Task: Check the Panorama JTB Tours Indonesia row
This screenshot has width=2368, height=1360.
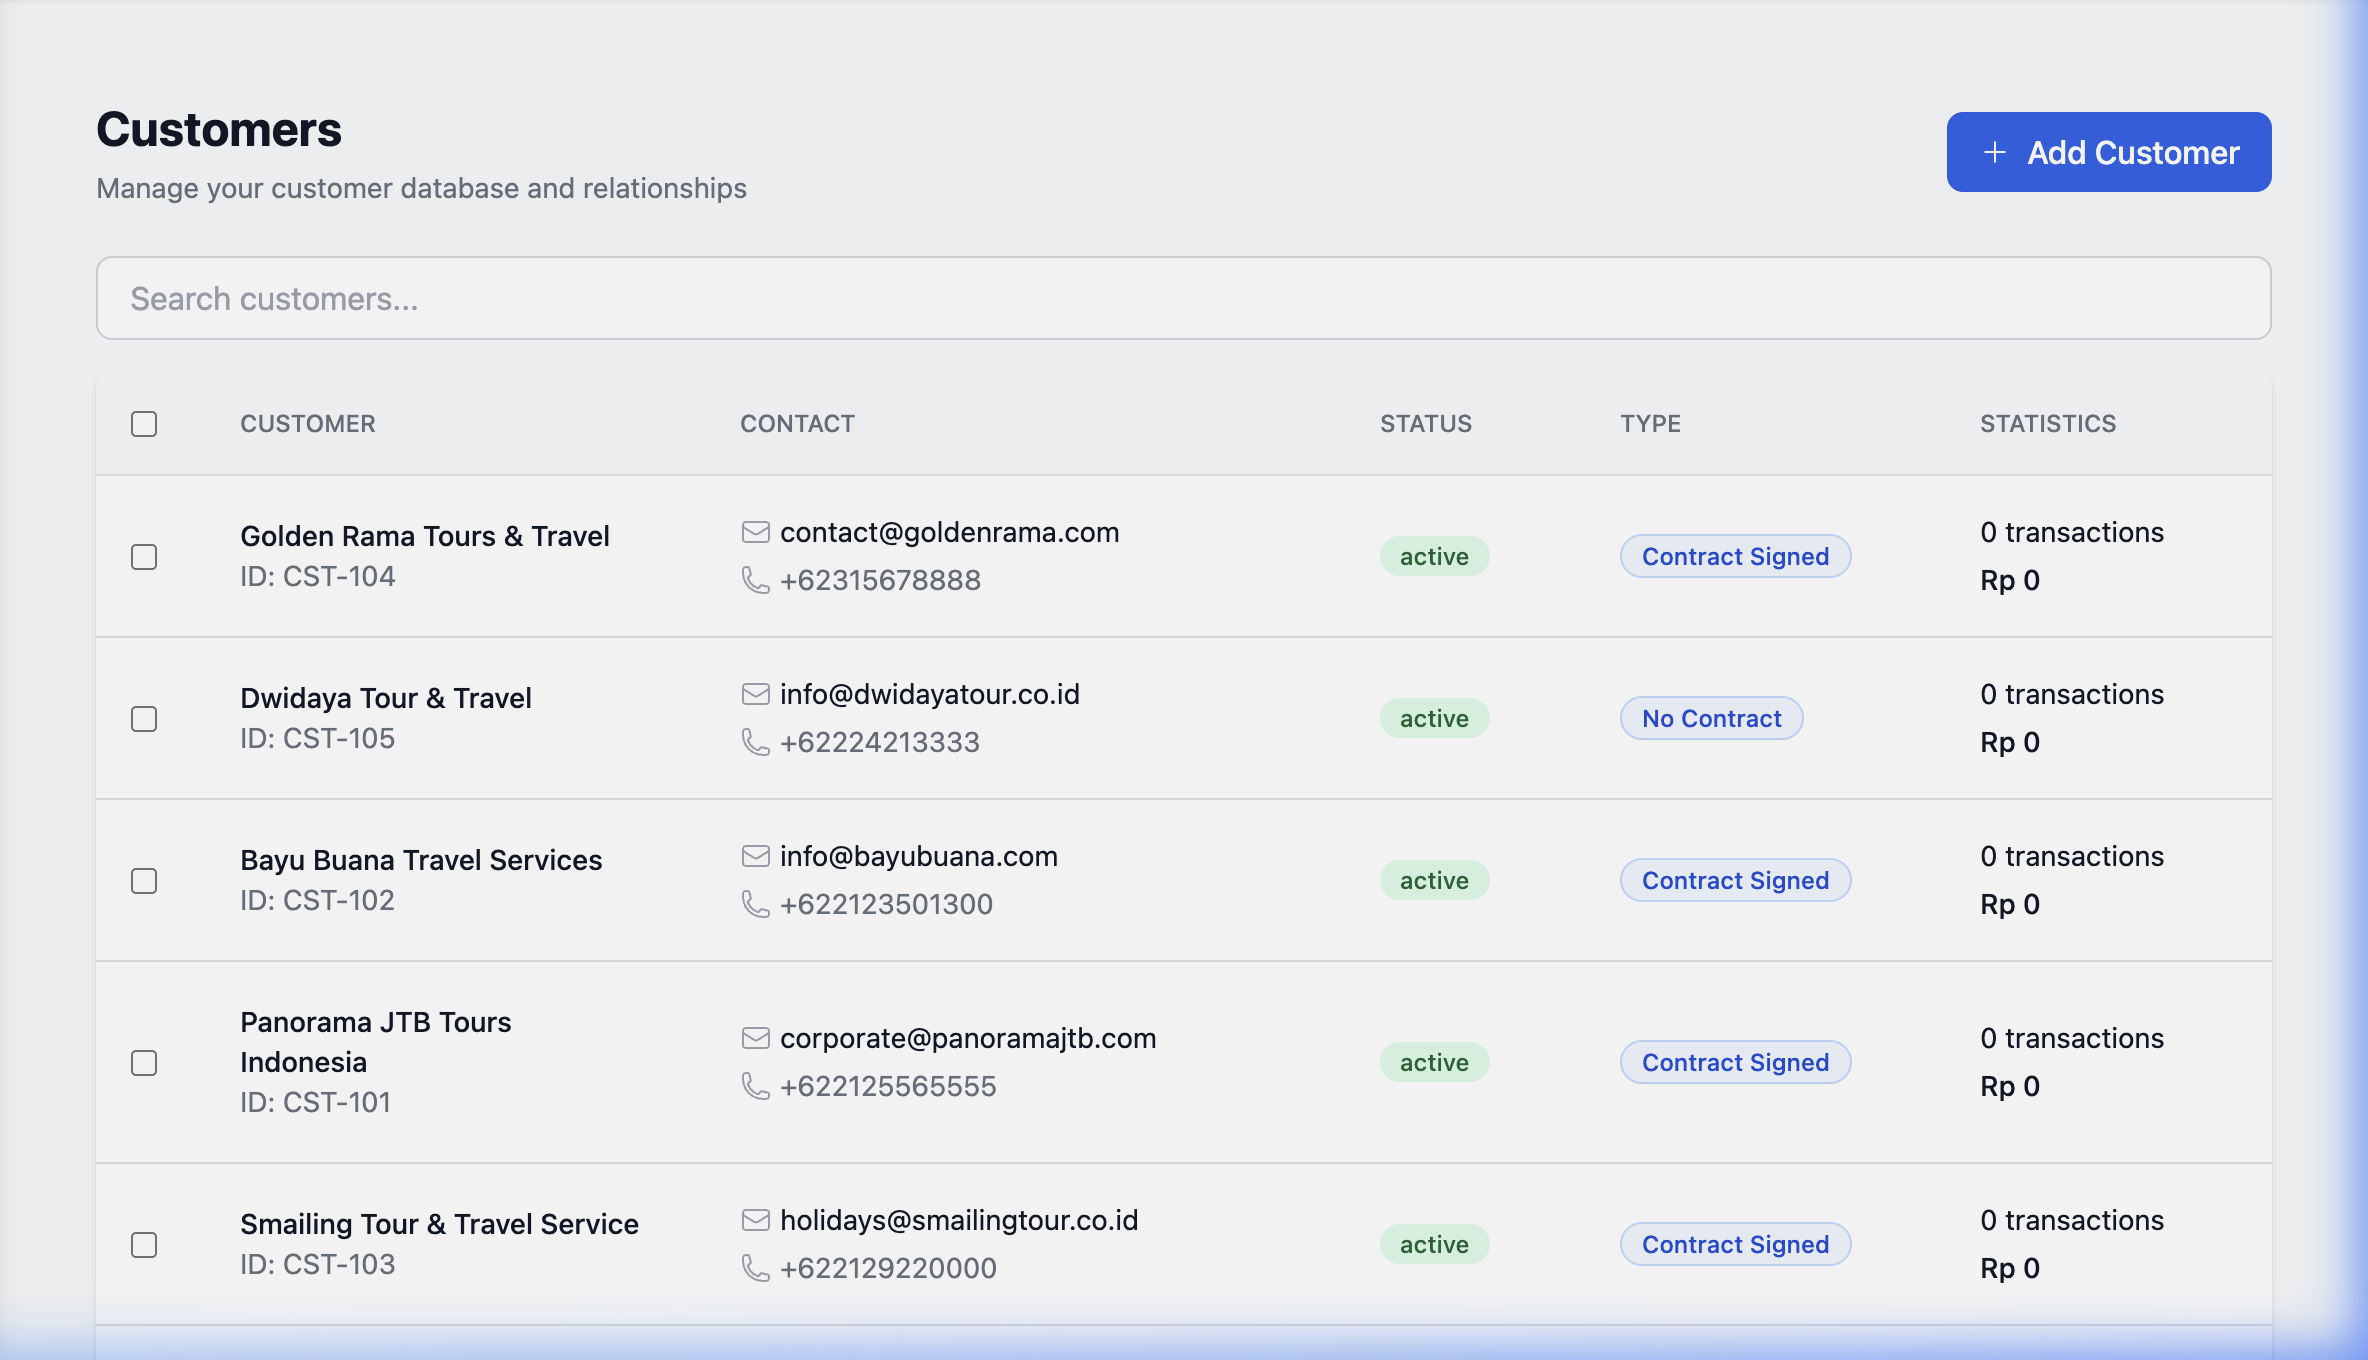Action: [x=144, y=1063]
